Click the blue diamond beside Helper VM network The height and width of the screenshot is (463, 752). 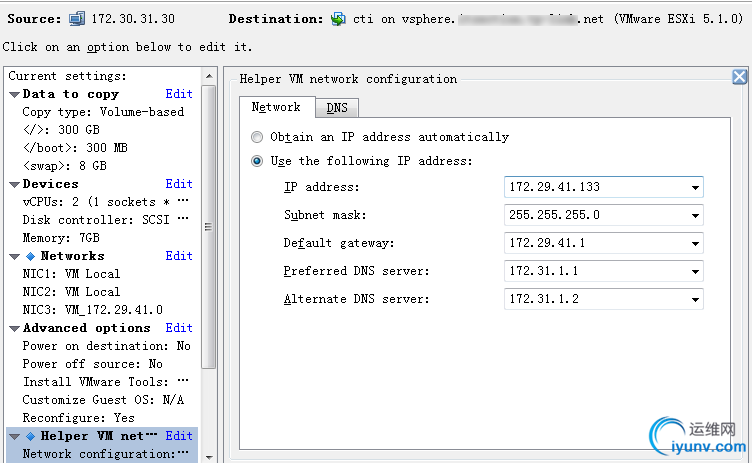click(x=30, y=436)
